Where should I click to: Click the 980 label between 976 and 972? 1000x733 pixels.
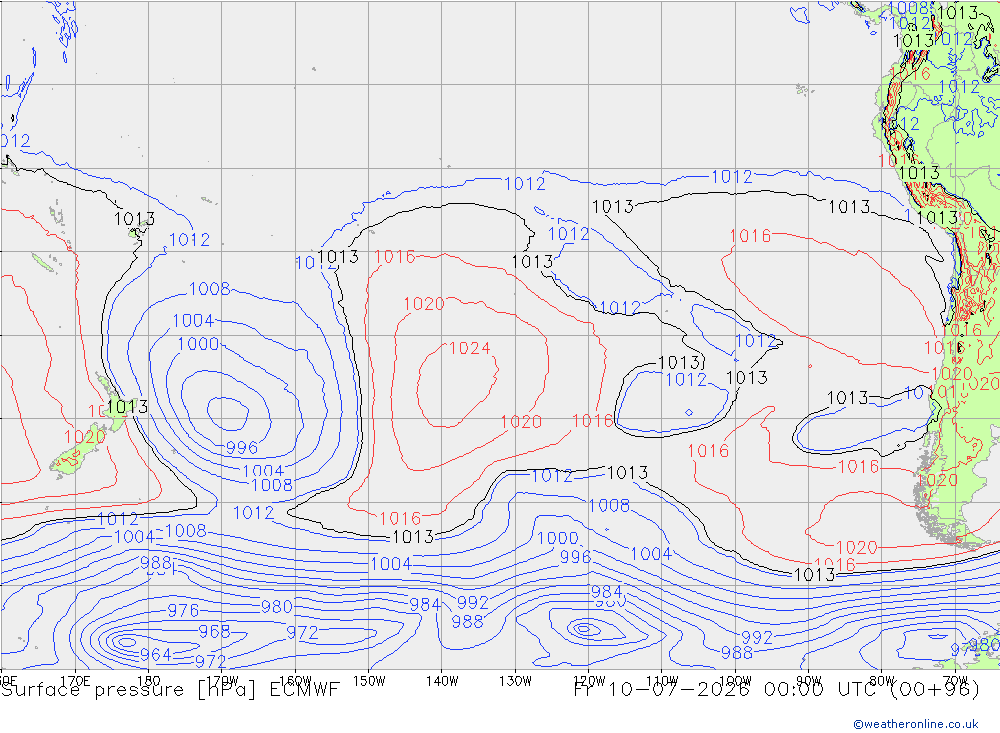[277, 607]
